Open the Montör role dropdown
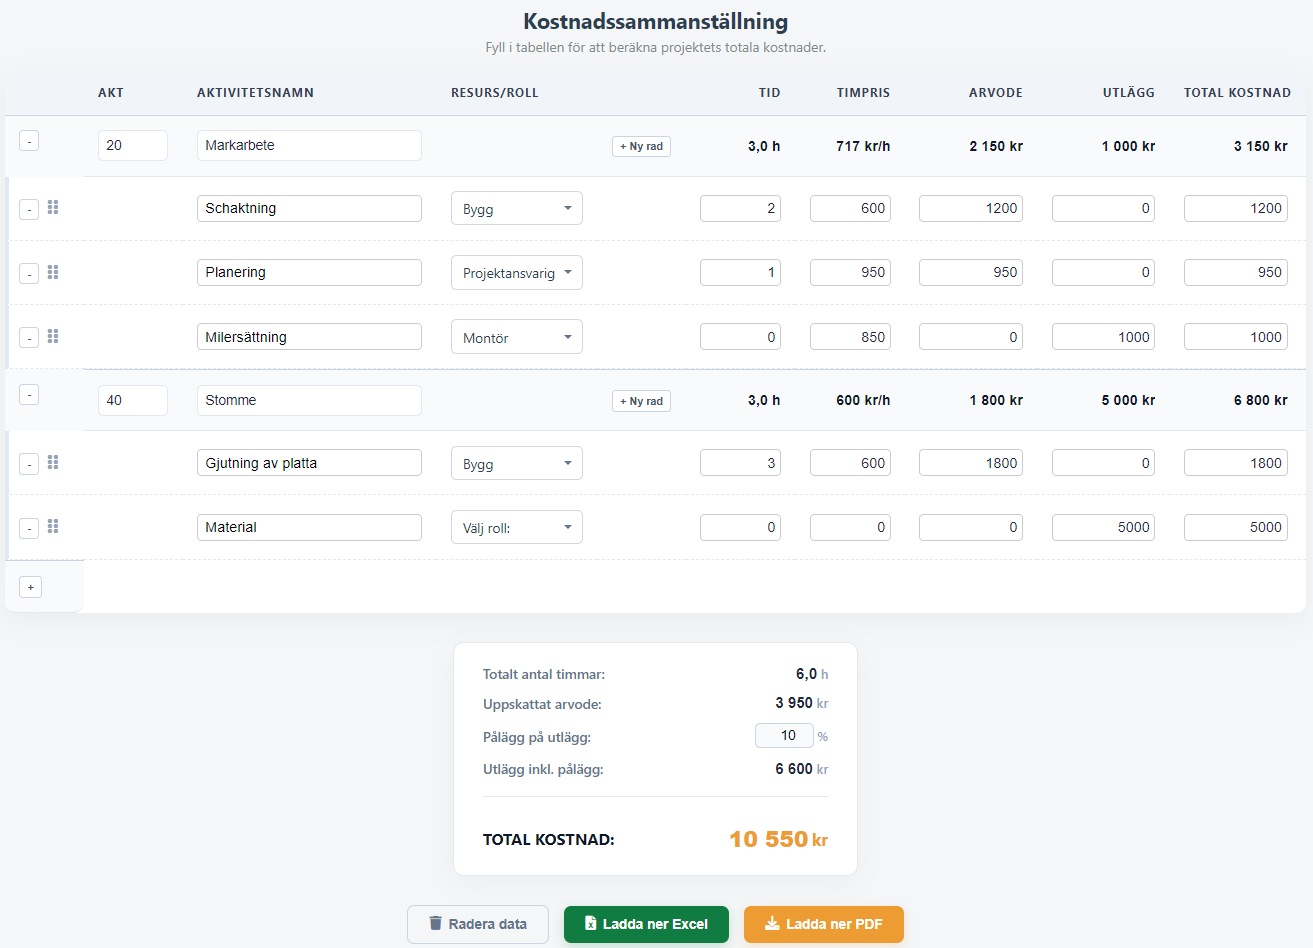The width and height of the screenshot is (1313, 948). coord(516,338)
